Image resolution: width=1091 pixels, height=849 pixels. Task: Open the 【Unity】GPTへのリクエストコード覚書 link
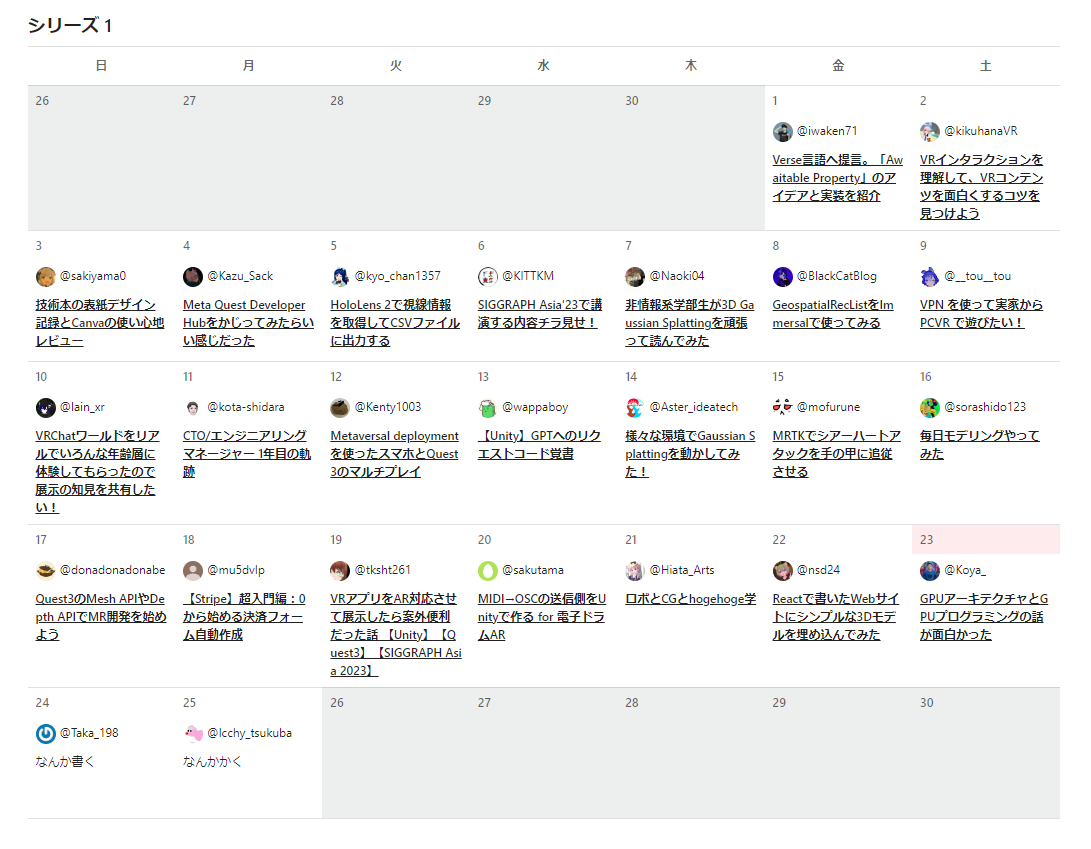539,445
